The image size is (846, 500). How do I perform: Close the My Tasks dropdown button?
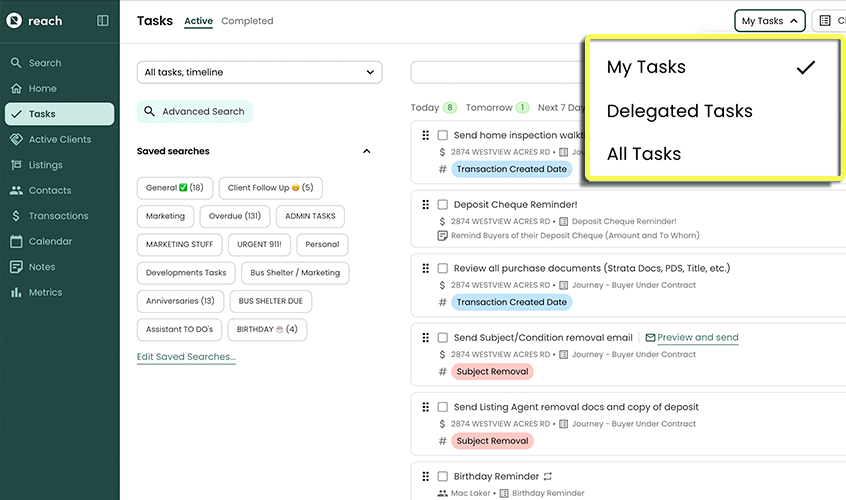tap(769, 21)
